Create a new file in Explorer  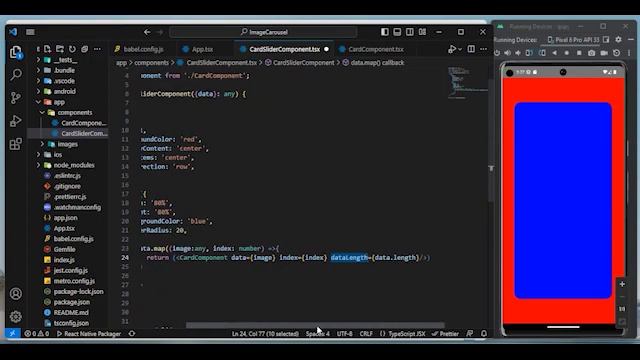pos(47,49)
